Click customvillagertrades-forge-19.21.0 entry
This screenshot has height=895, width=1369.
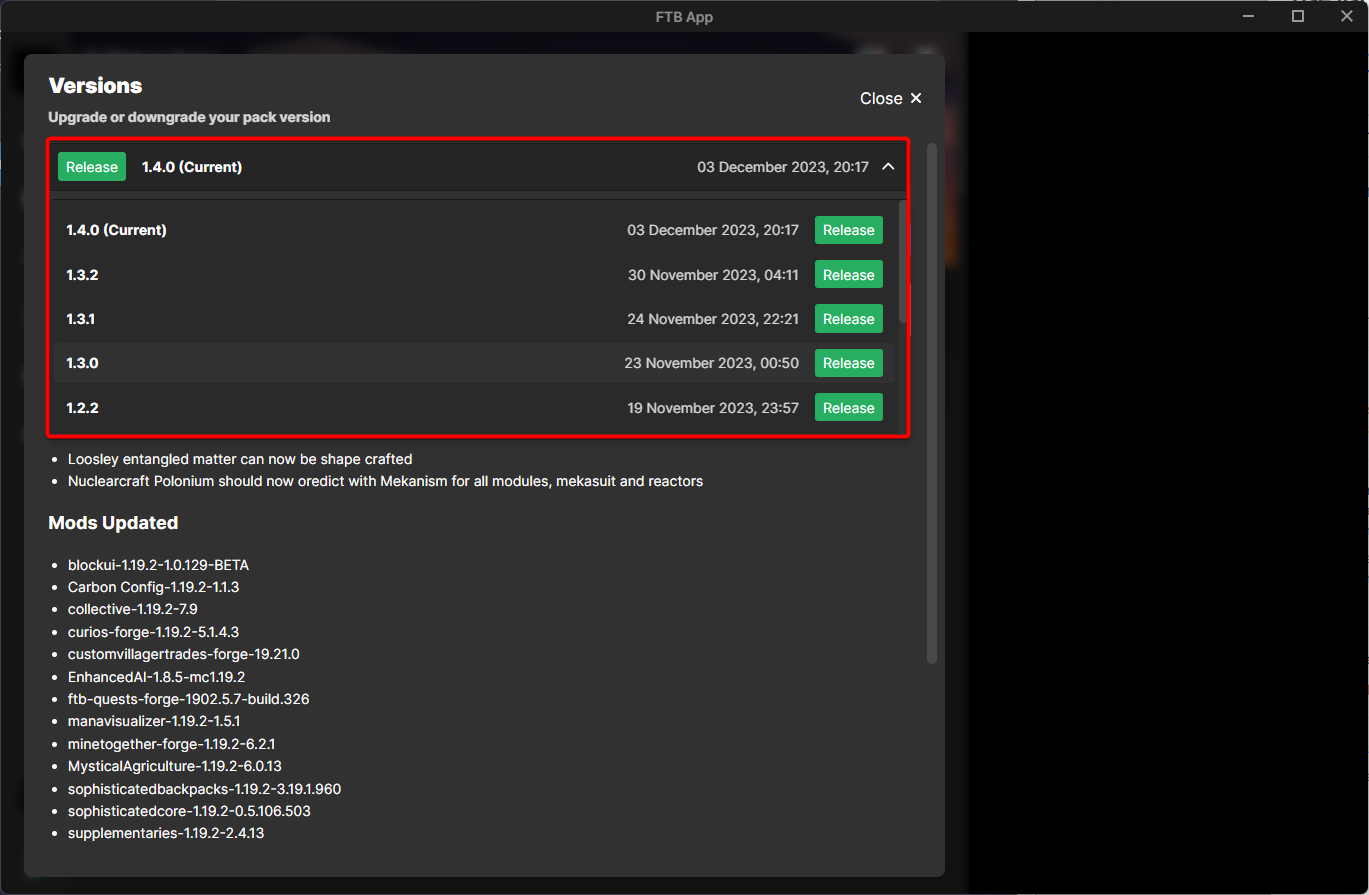pyautogui.click(x=184, y=654)
